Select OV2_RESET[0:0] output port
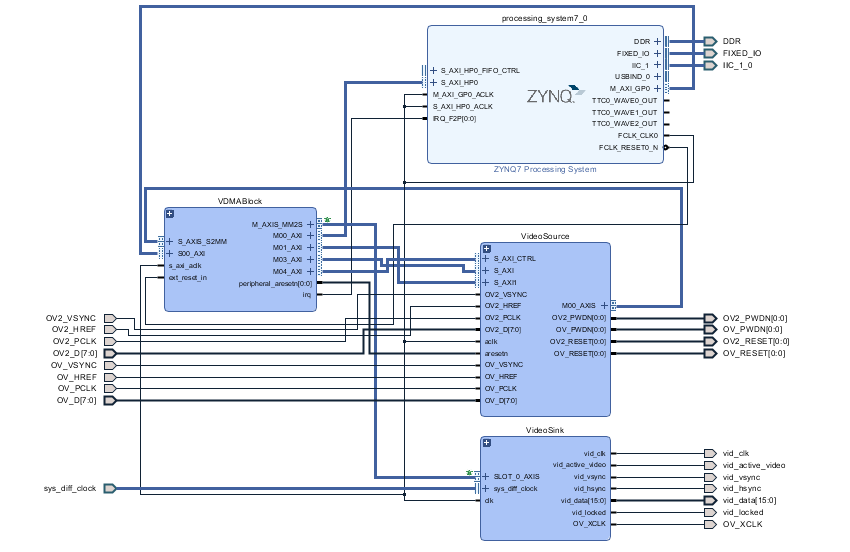 [x=711, y=341]
